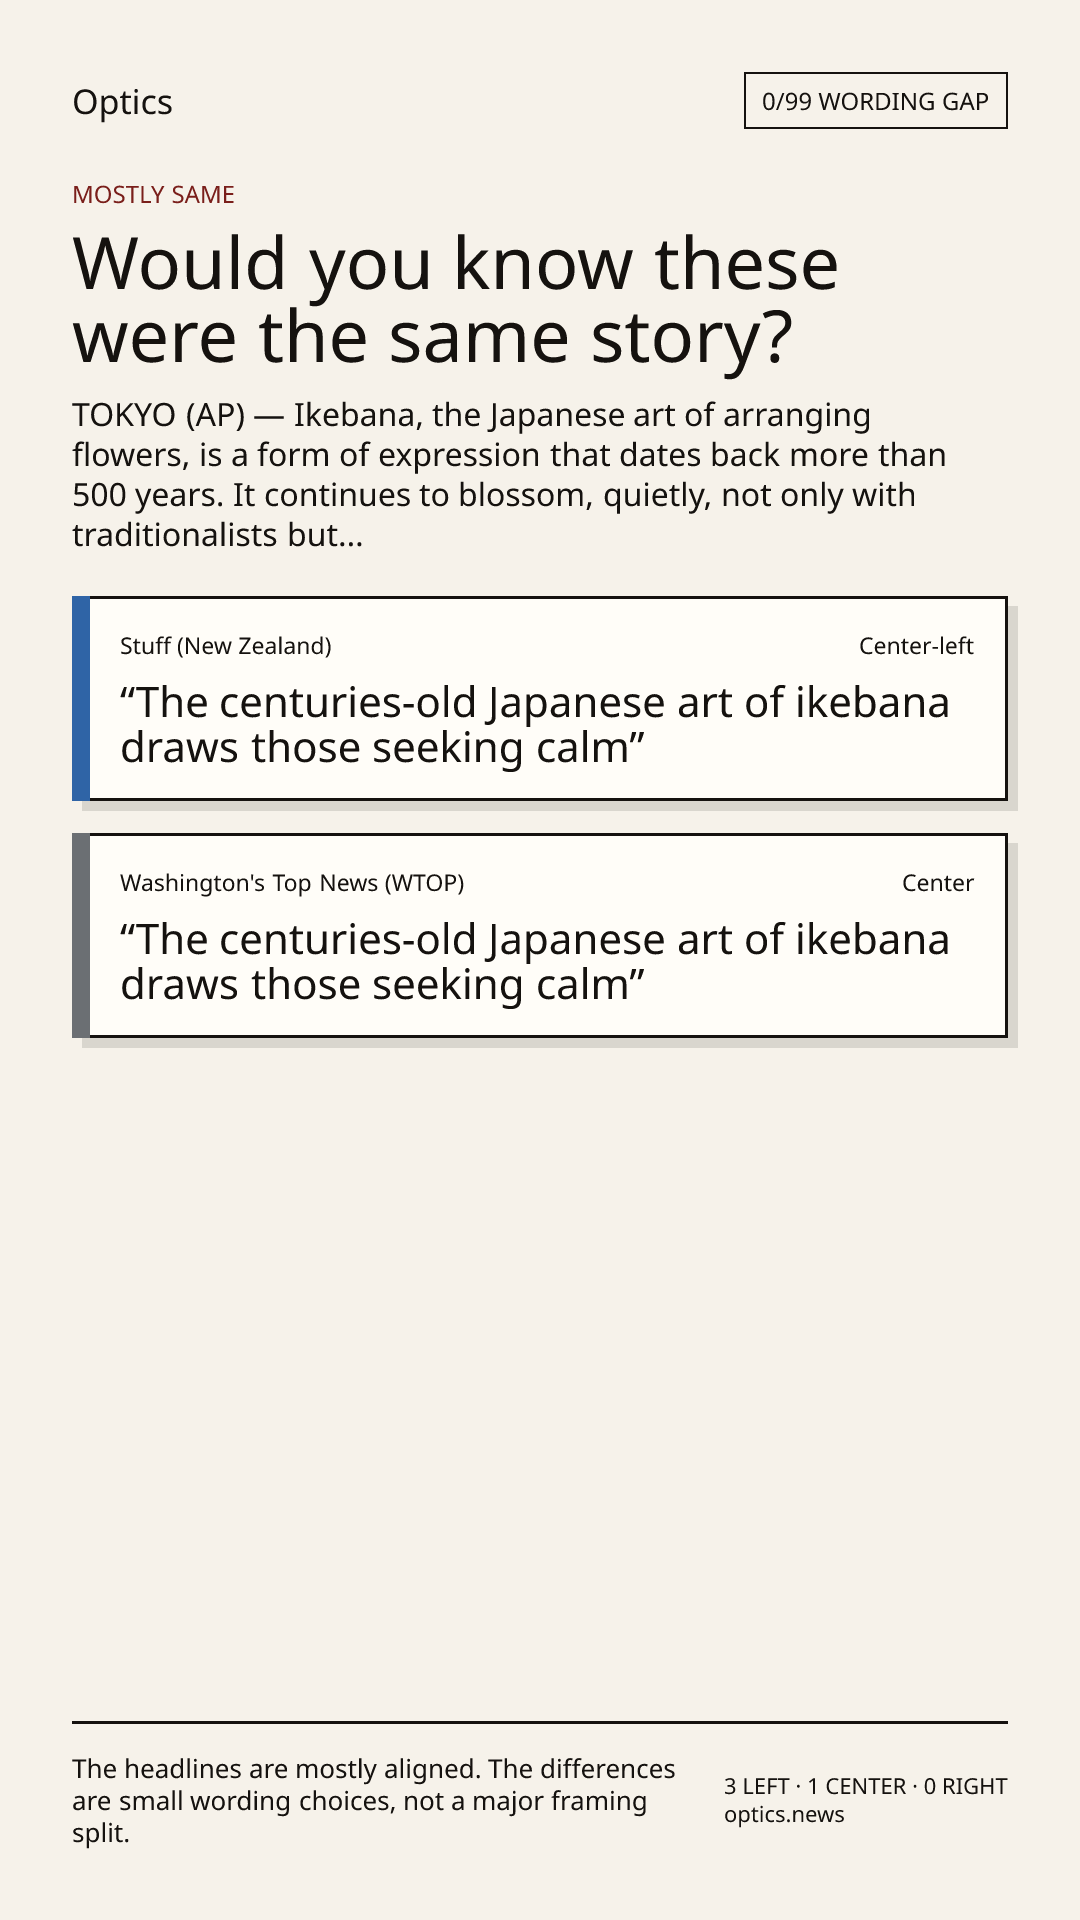The height and width of the screenshot is (1920, 1080).
Task: Click the Washington's Top News (WTOP) source name
Action: pyautogui.click(x=292, y=883)
